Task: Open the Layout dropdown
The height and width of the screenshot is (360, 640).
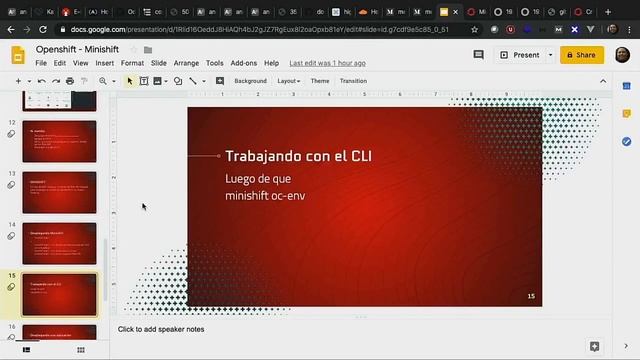Action: [x=289, y=81]
